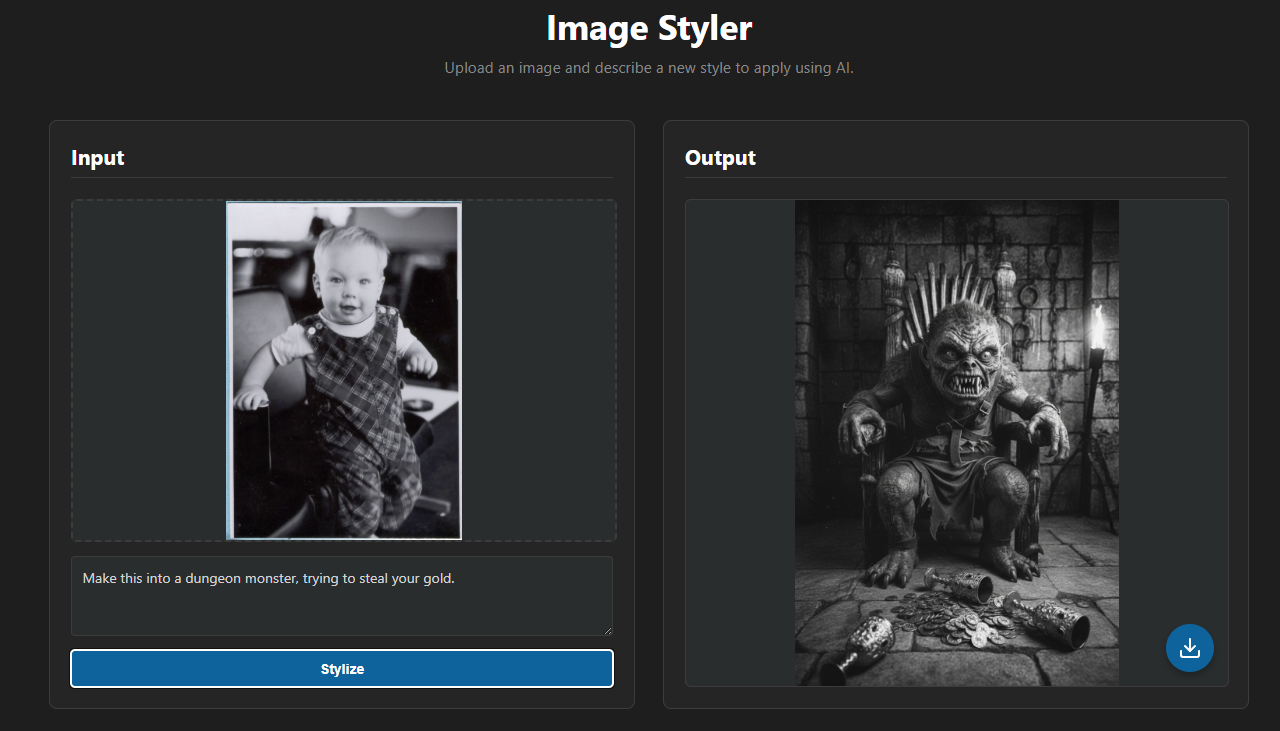Focus the style description text box

(341, 605)
